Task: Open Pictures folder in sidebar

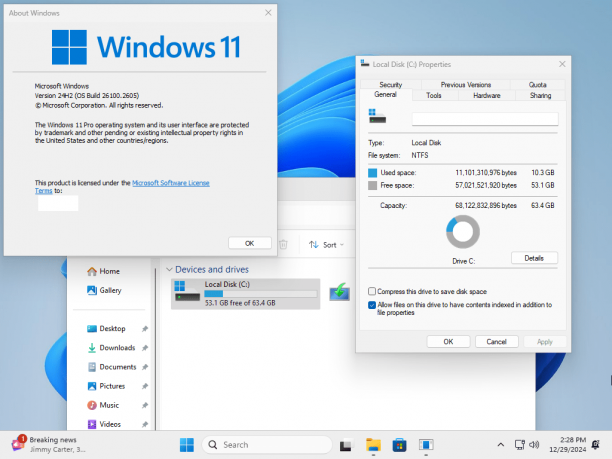Action: coord(106,386)
